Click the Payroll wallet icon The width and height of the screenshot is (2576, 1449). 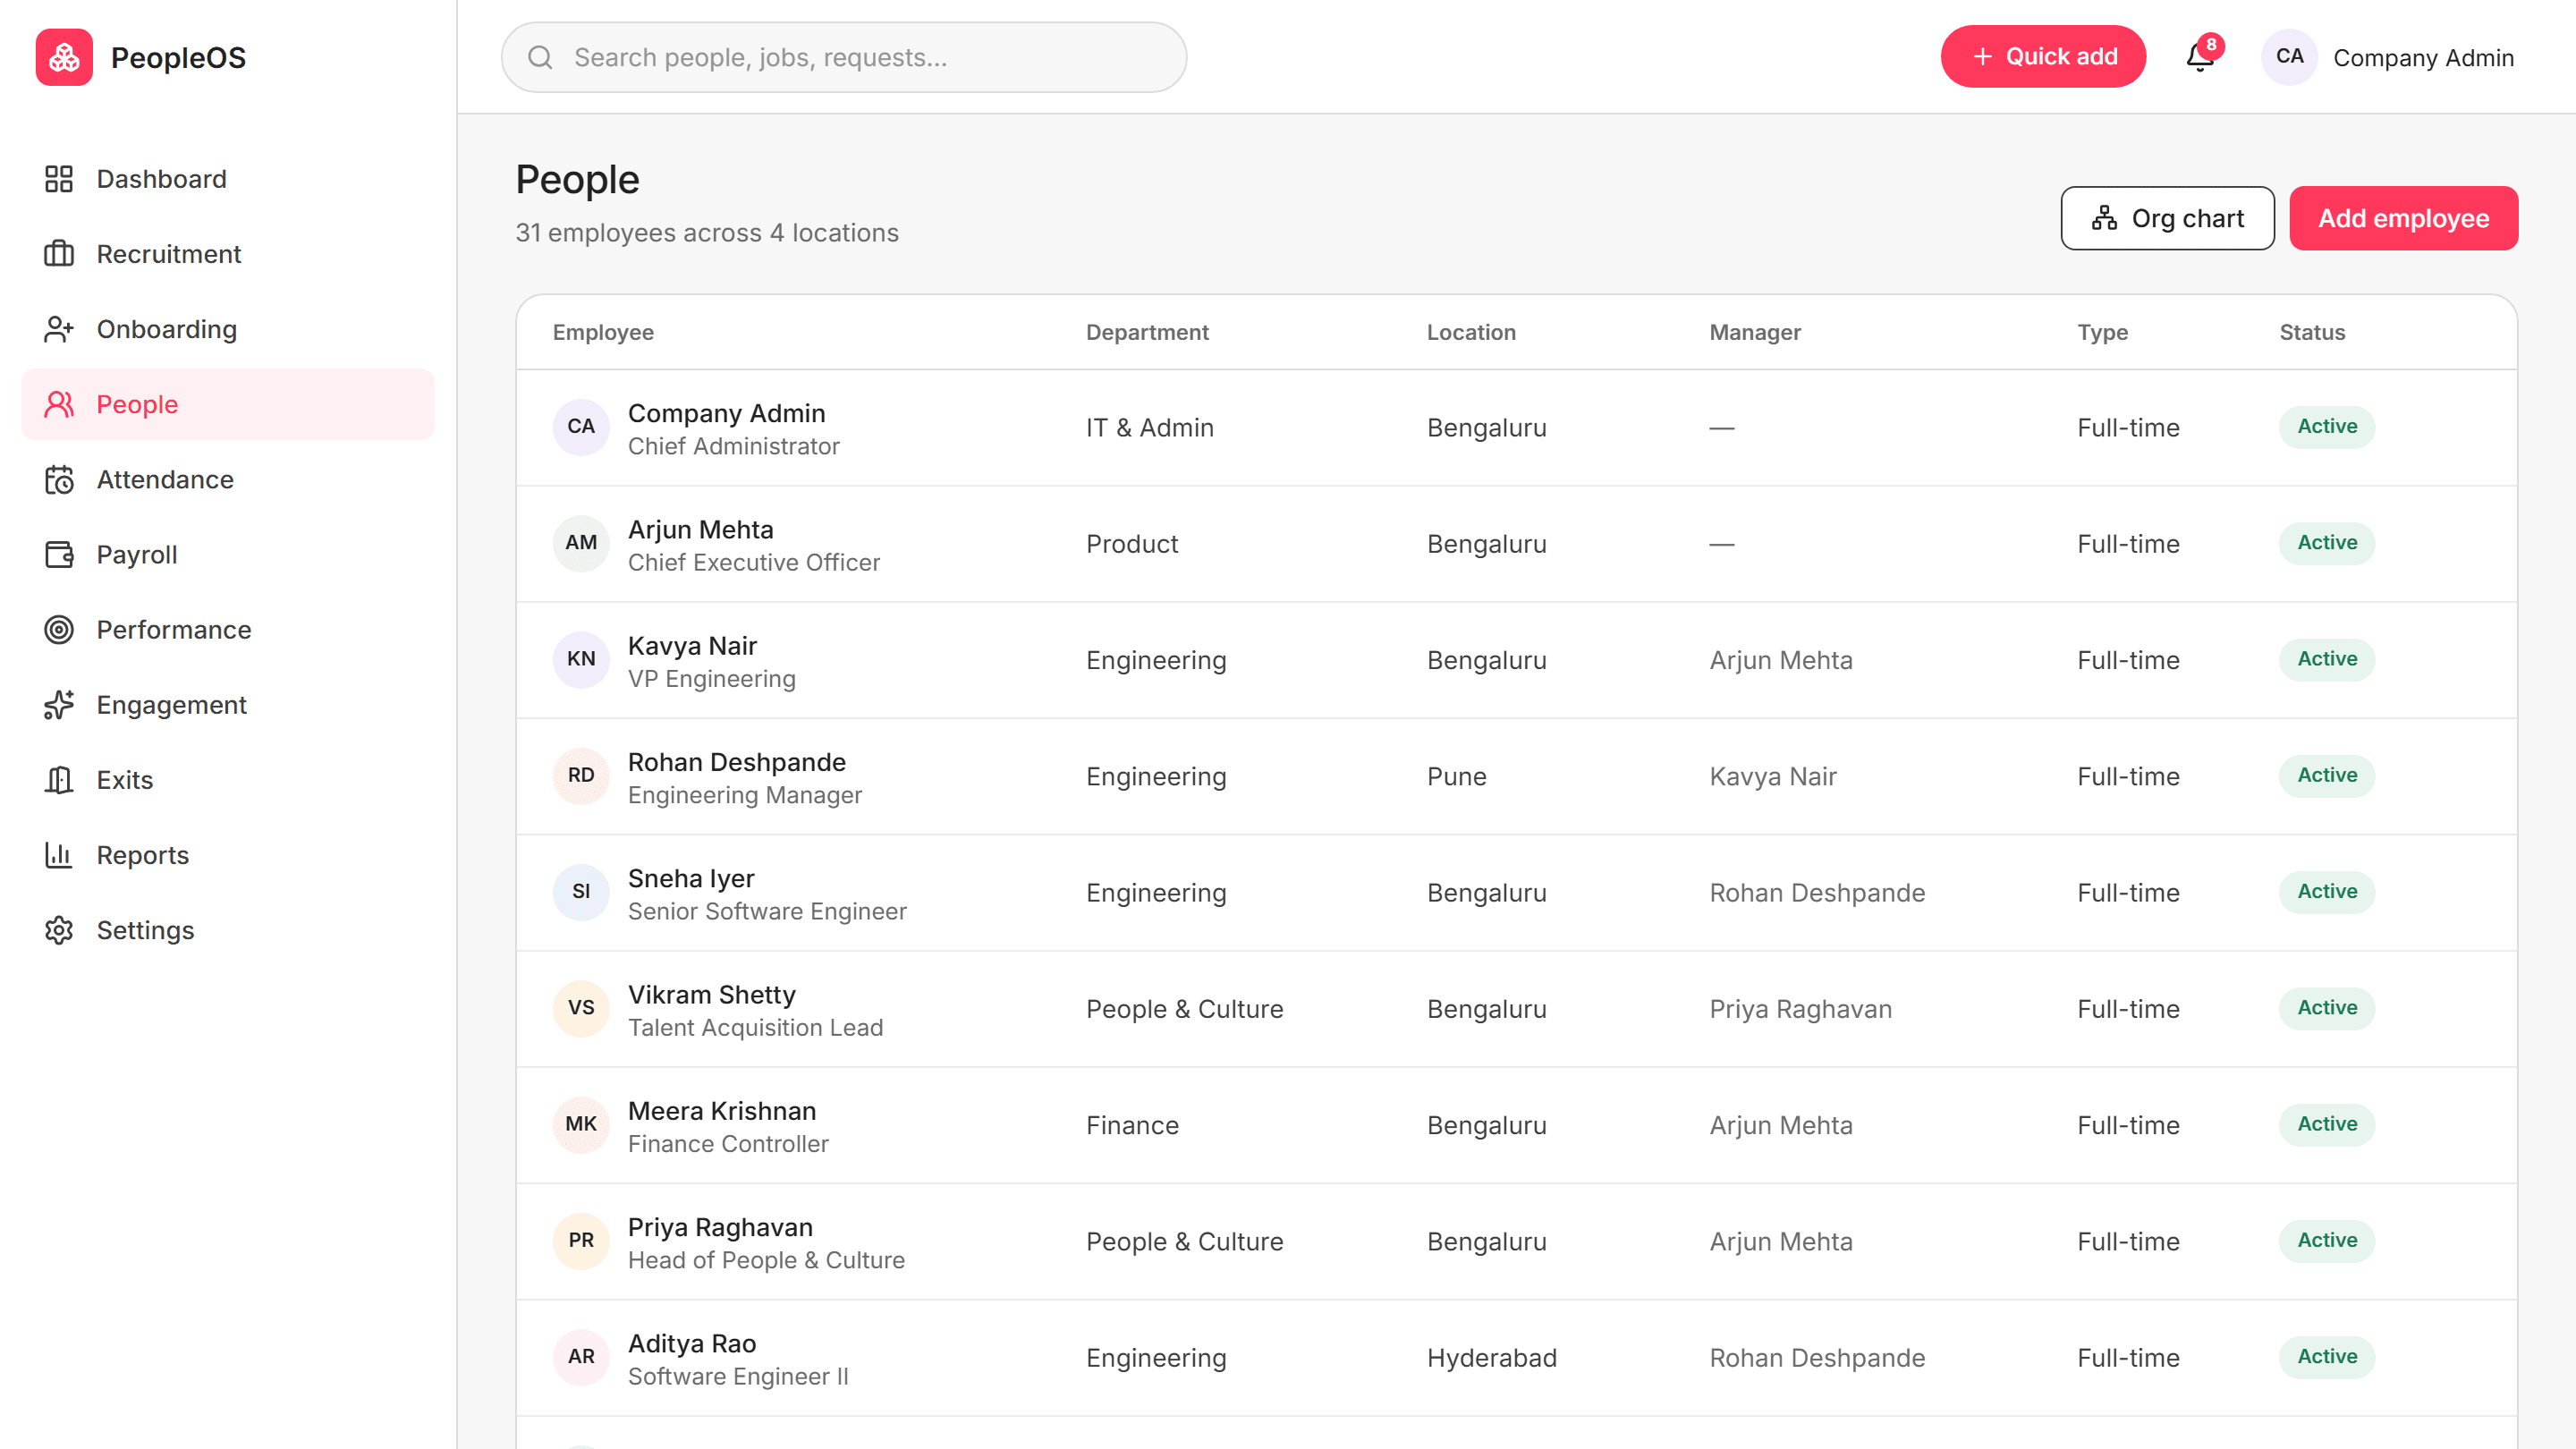59,555
